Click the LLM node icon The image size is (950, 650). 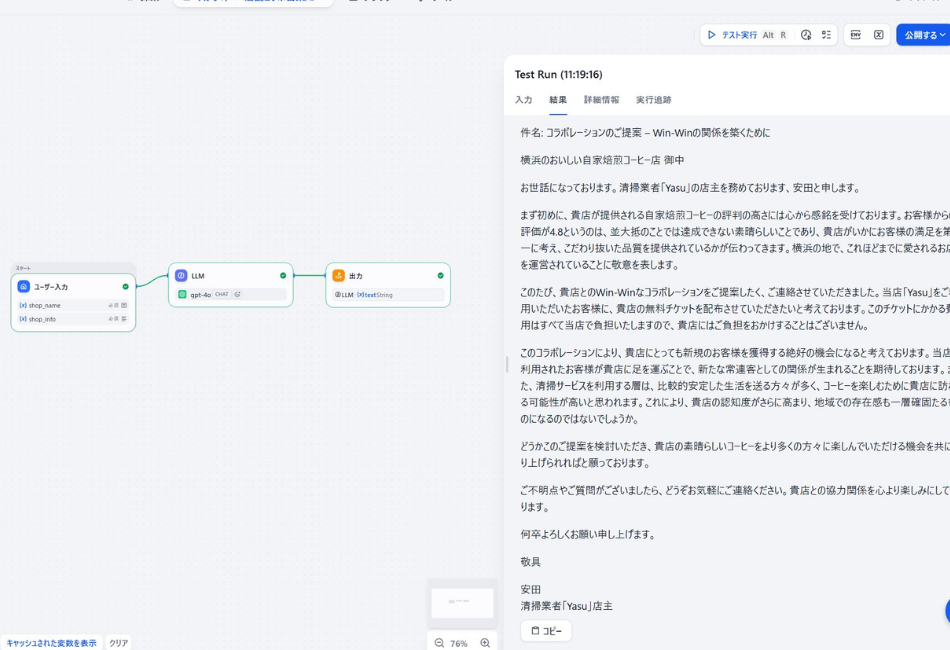point(181,277)
